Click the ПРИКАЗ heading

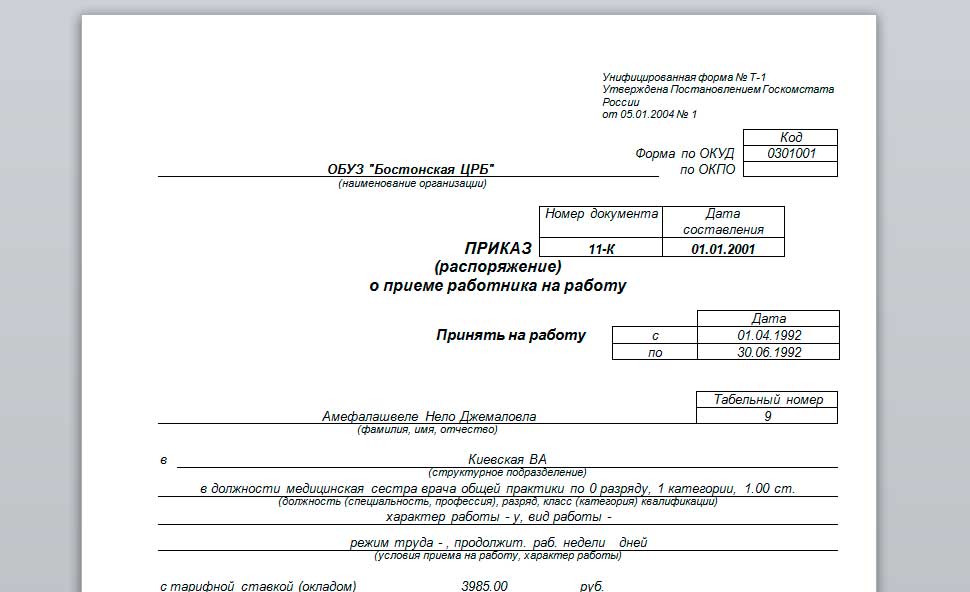pyautogui.click(x=498, y=248)
